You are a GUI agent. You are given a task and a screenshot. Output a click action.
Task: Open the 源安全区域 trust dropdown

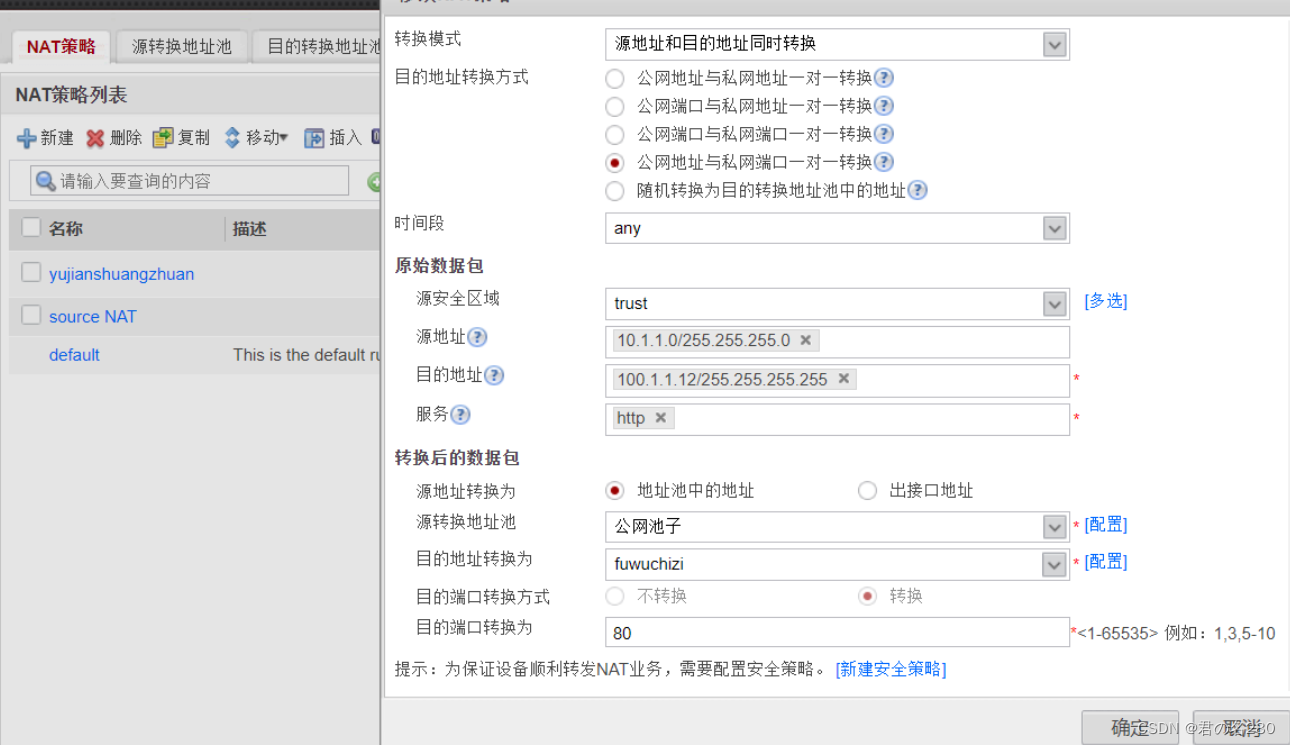1054,304
